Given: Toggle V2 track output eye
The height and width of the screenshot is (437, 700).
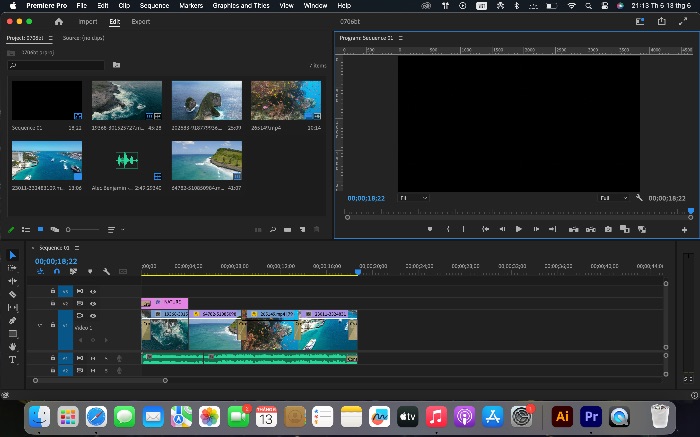Looking at the screenshot, I should pos(93,304).
